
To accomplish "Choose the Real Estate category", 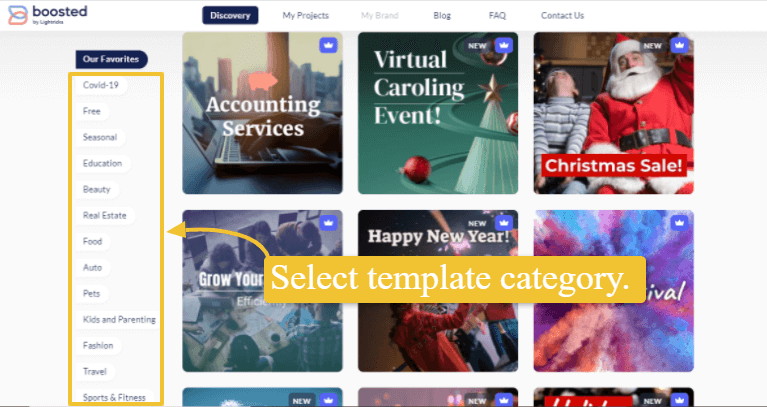I will (105, 215).
